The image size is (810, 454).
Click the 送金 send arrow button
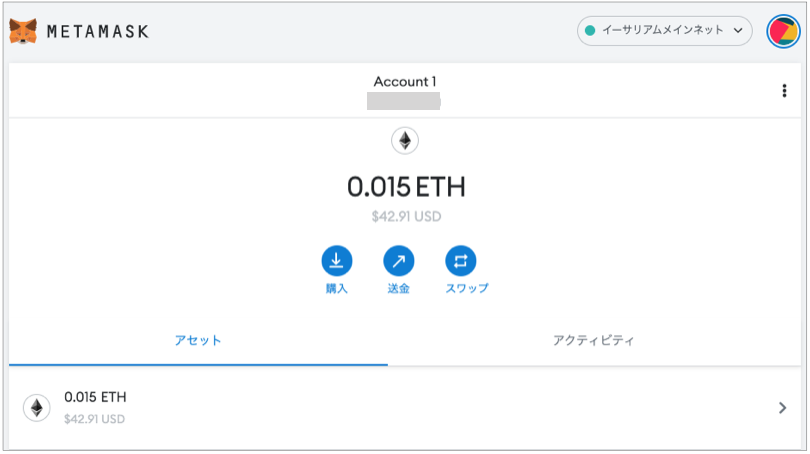coord(398,261)
